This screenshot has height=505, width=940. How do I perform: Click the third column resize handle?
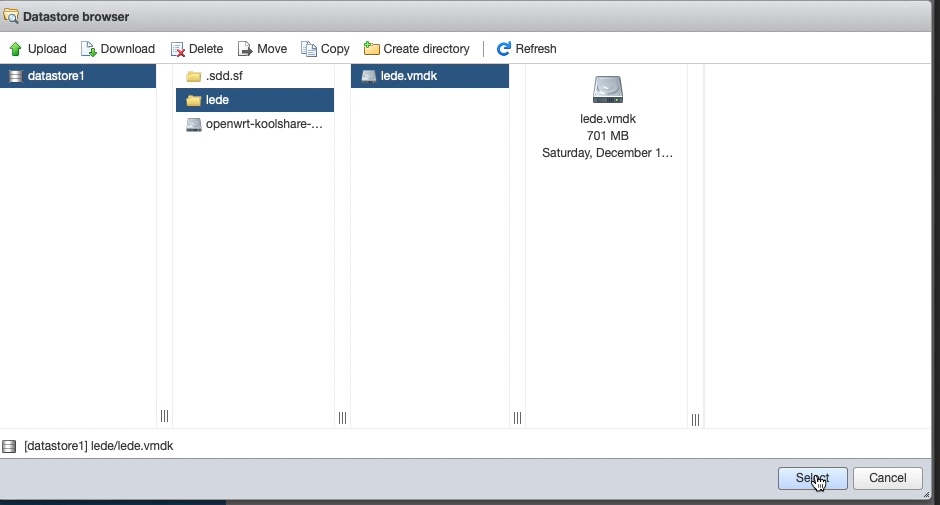517,418
